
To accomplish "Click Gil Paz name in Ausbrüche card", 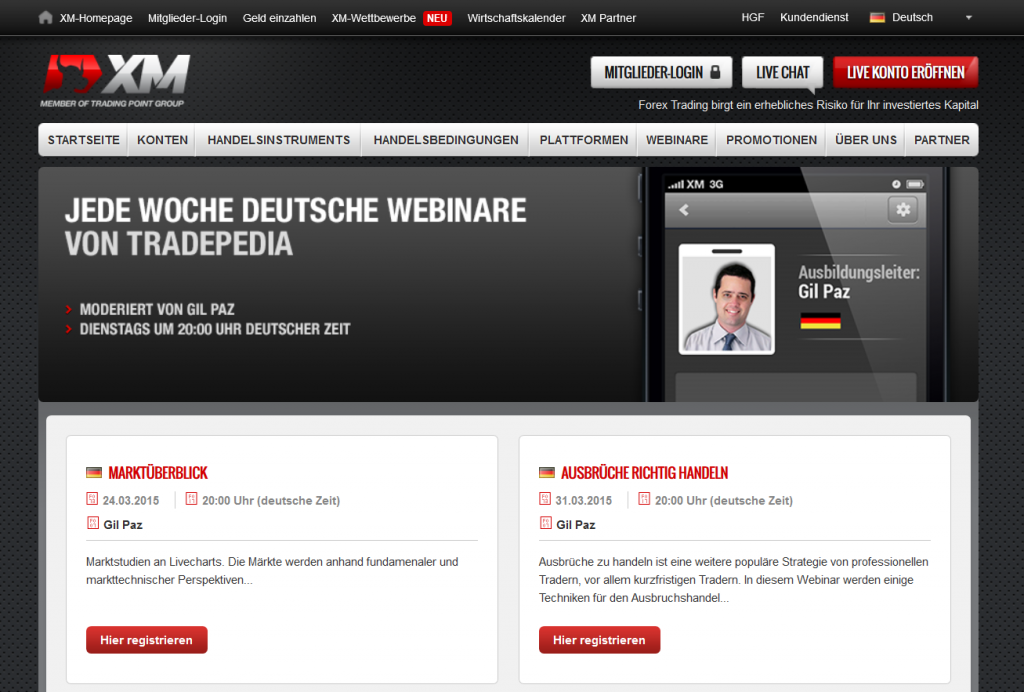I will (x=575, y=525).
